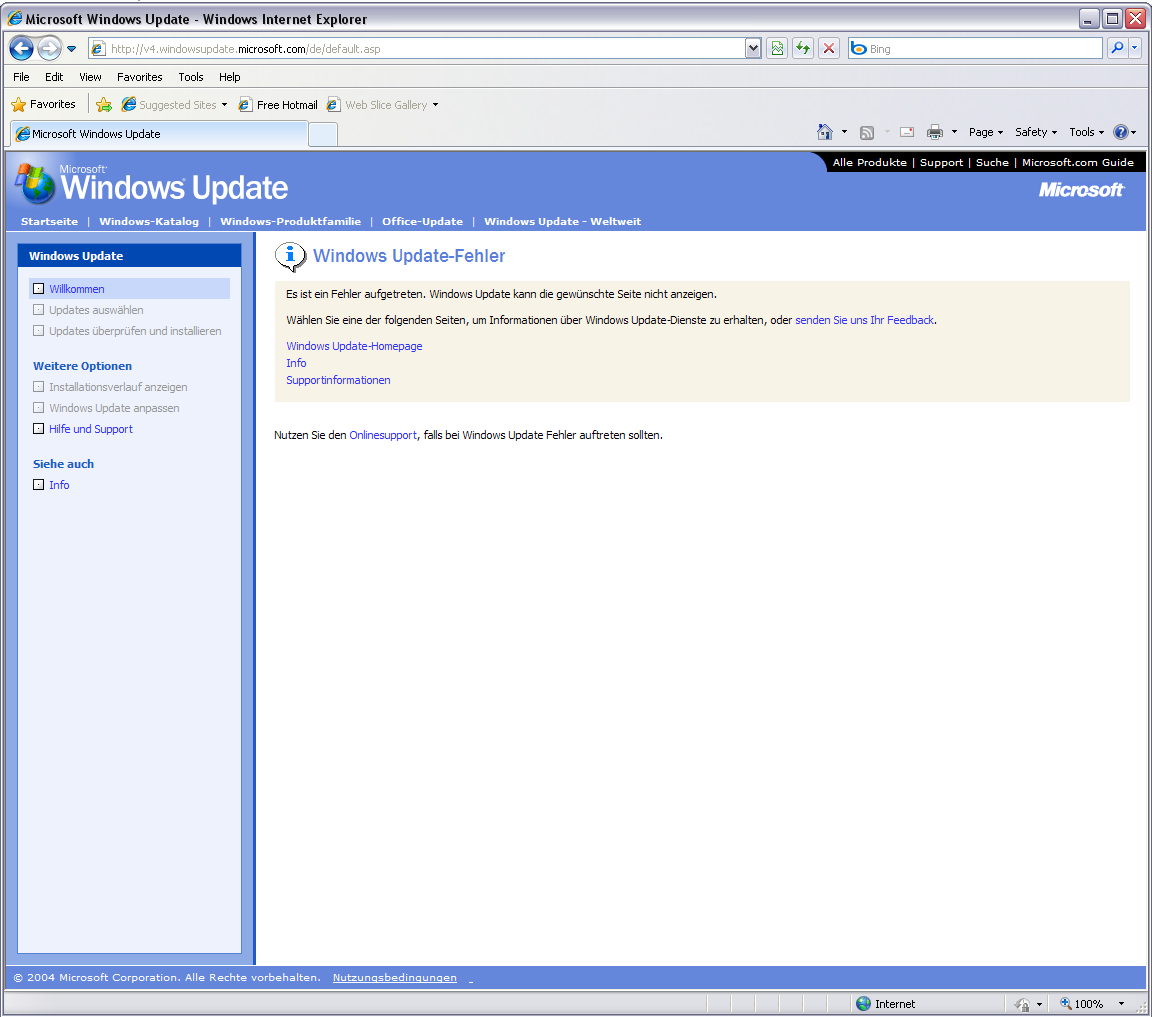Open the Print options dropdown arrow

point(954,132)
